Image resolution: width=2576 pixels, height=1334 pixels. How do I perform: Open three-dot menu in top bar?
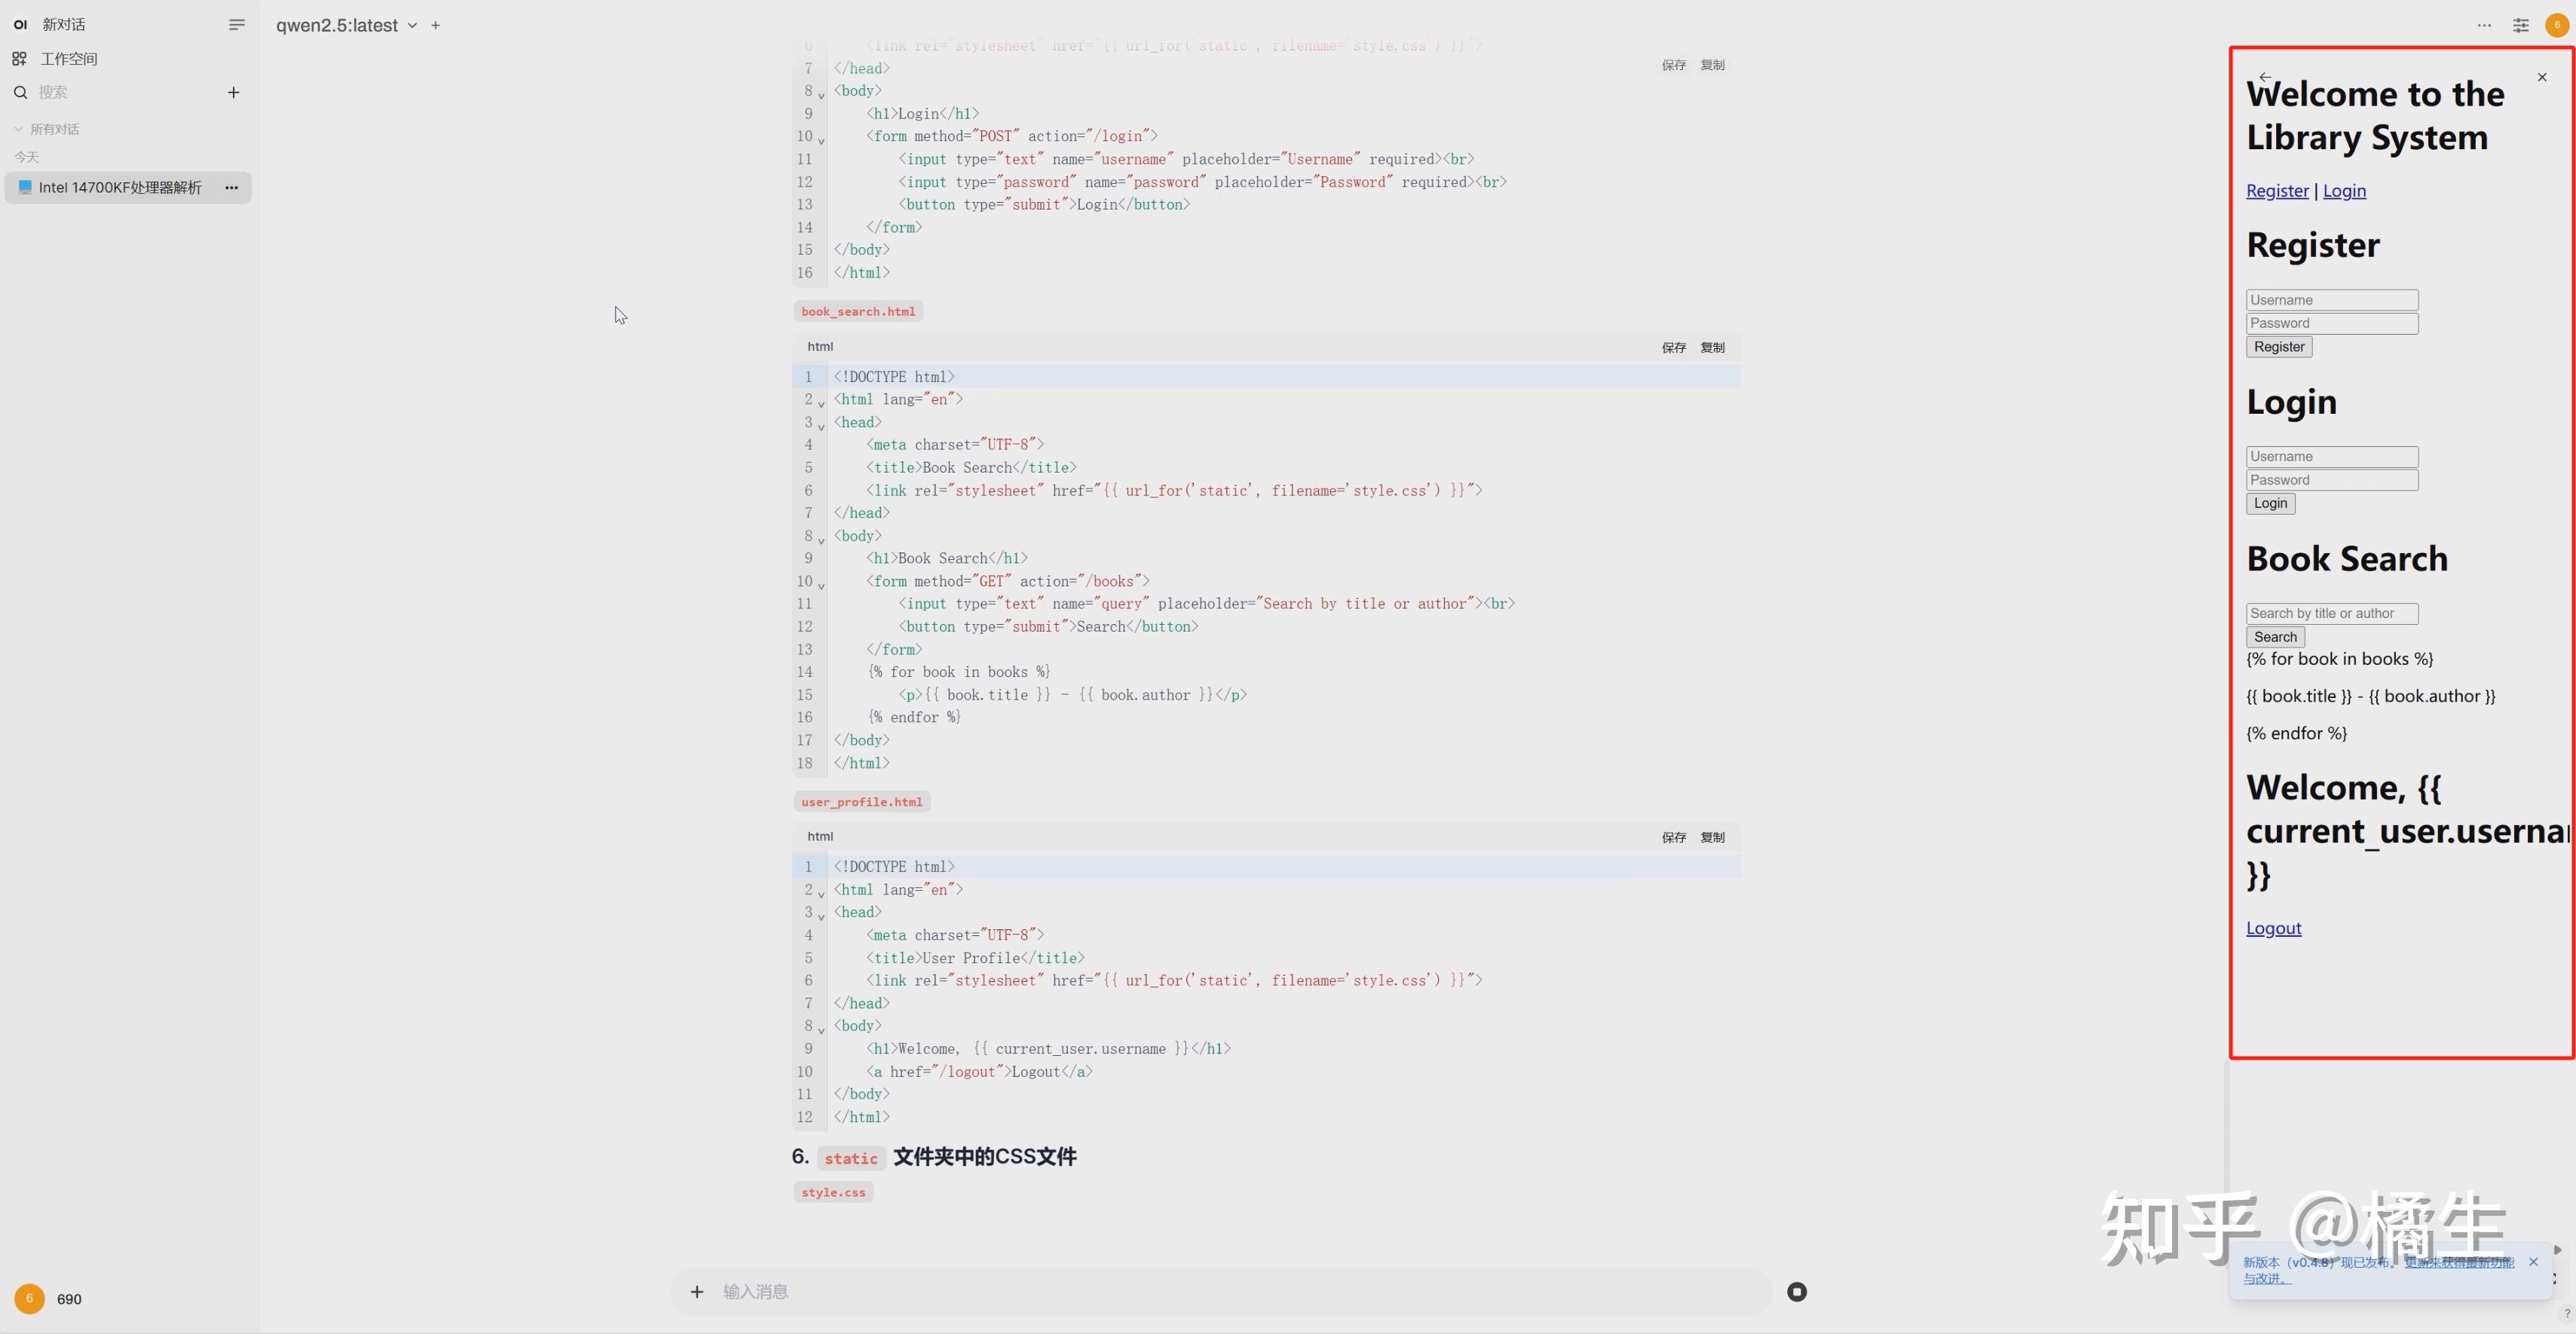click(2483, 25)
